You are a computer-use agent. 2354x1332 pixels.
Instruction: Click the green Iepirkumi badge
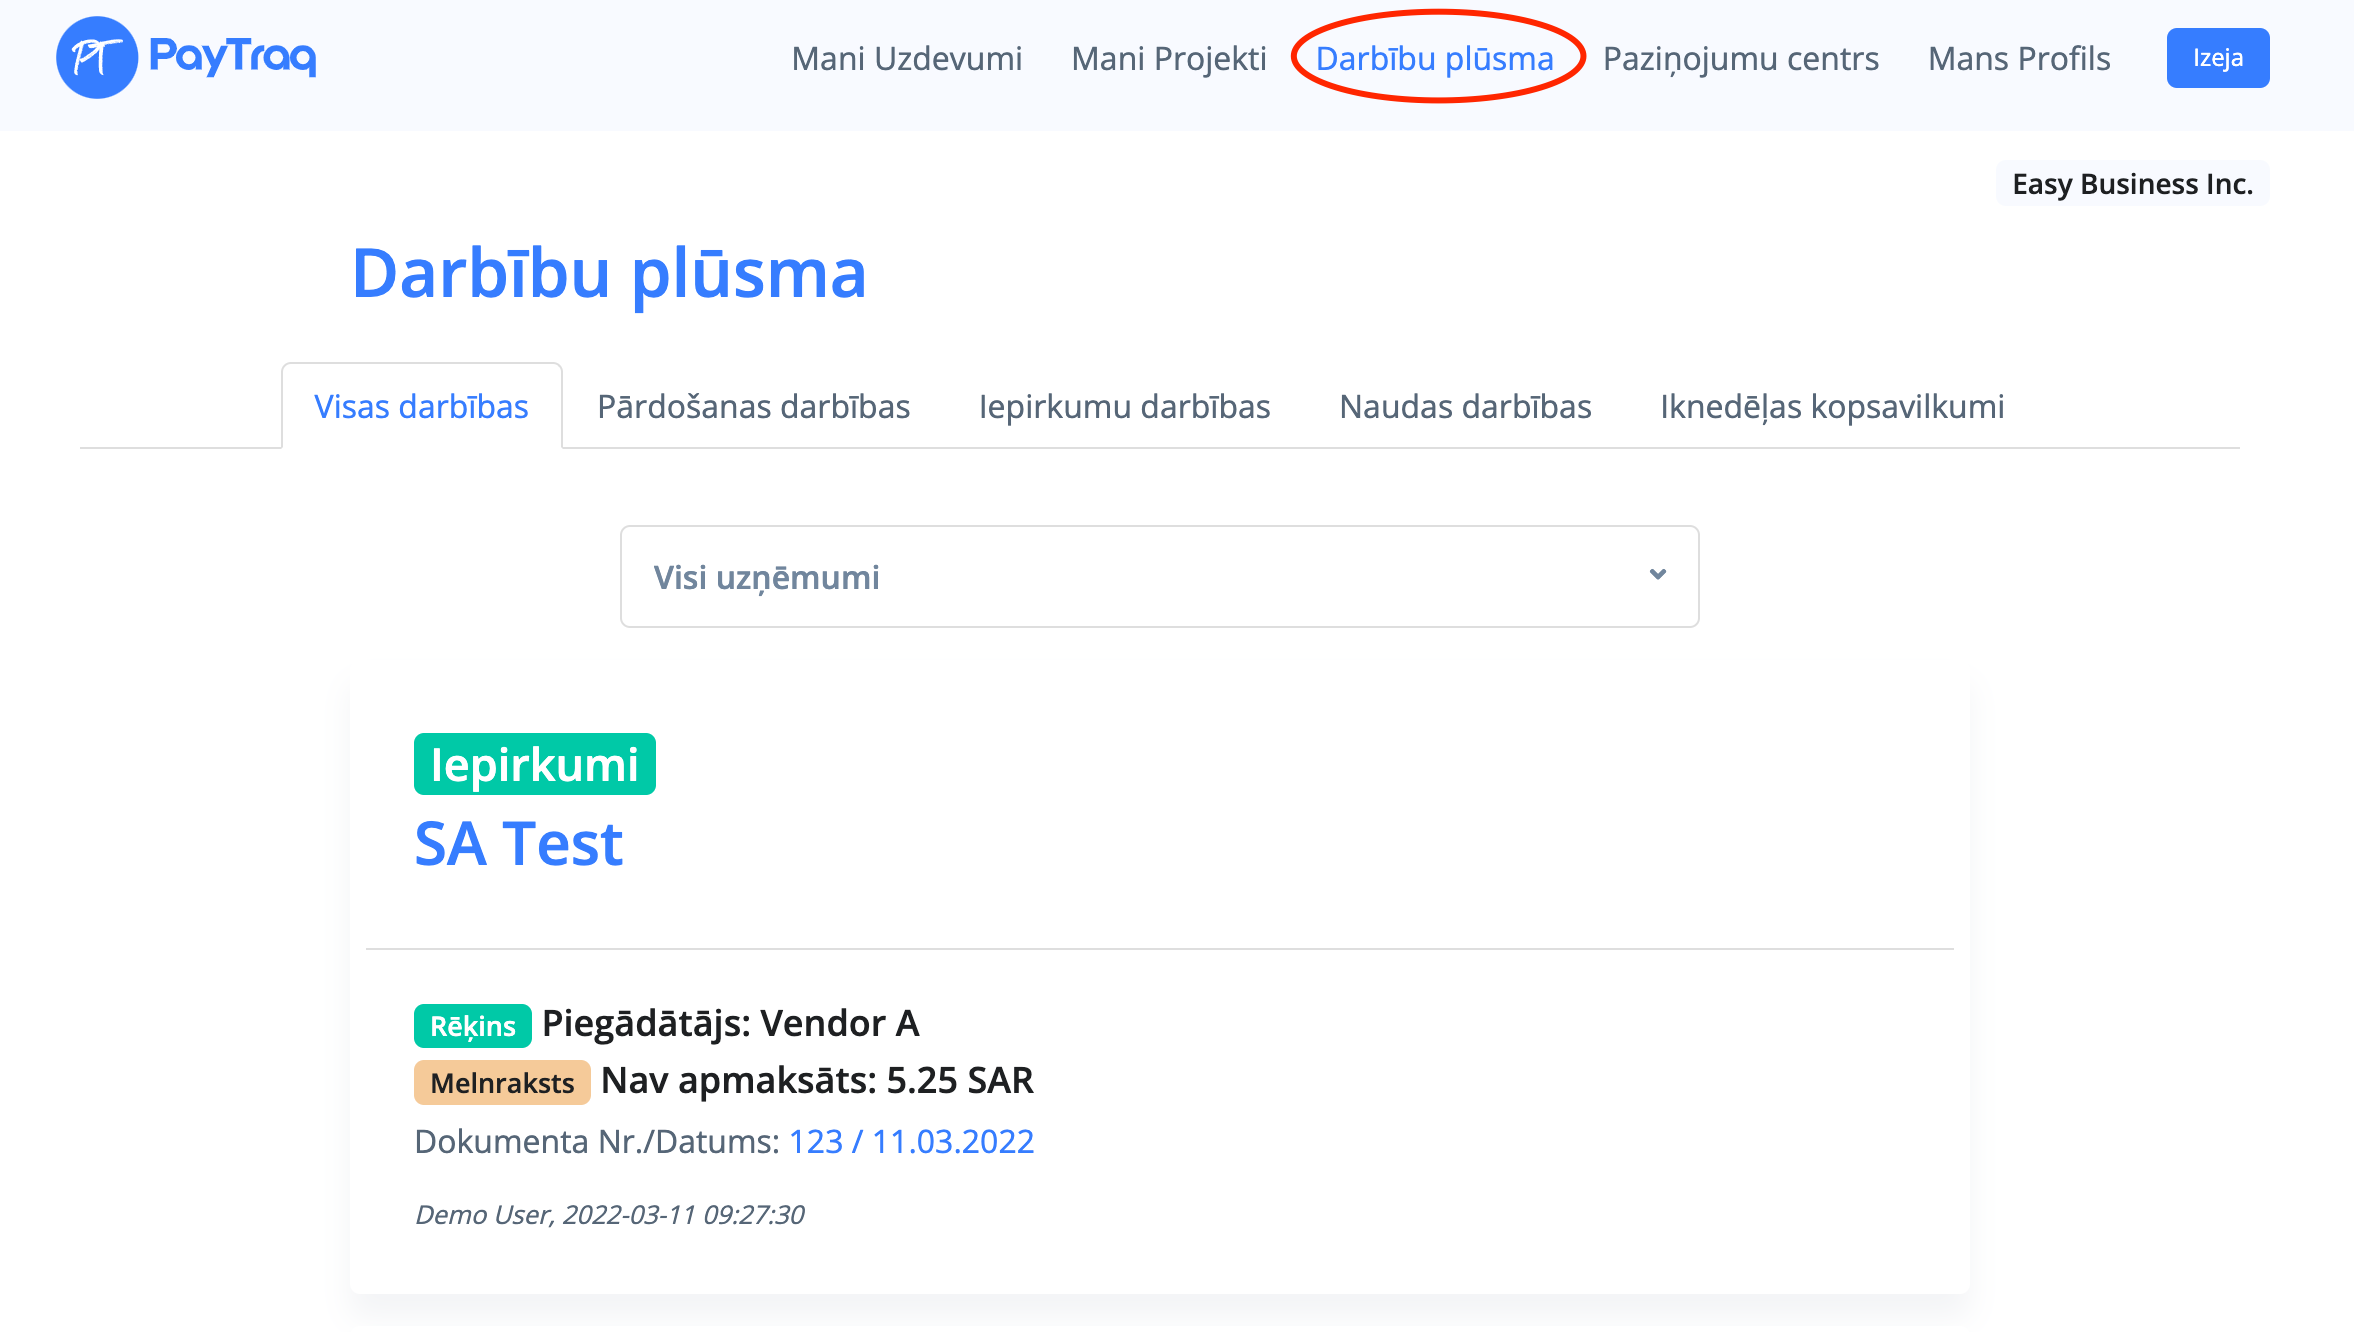(x=534, y=765)
